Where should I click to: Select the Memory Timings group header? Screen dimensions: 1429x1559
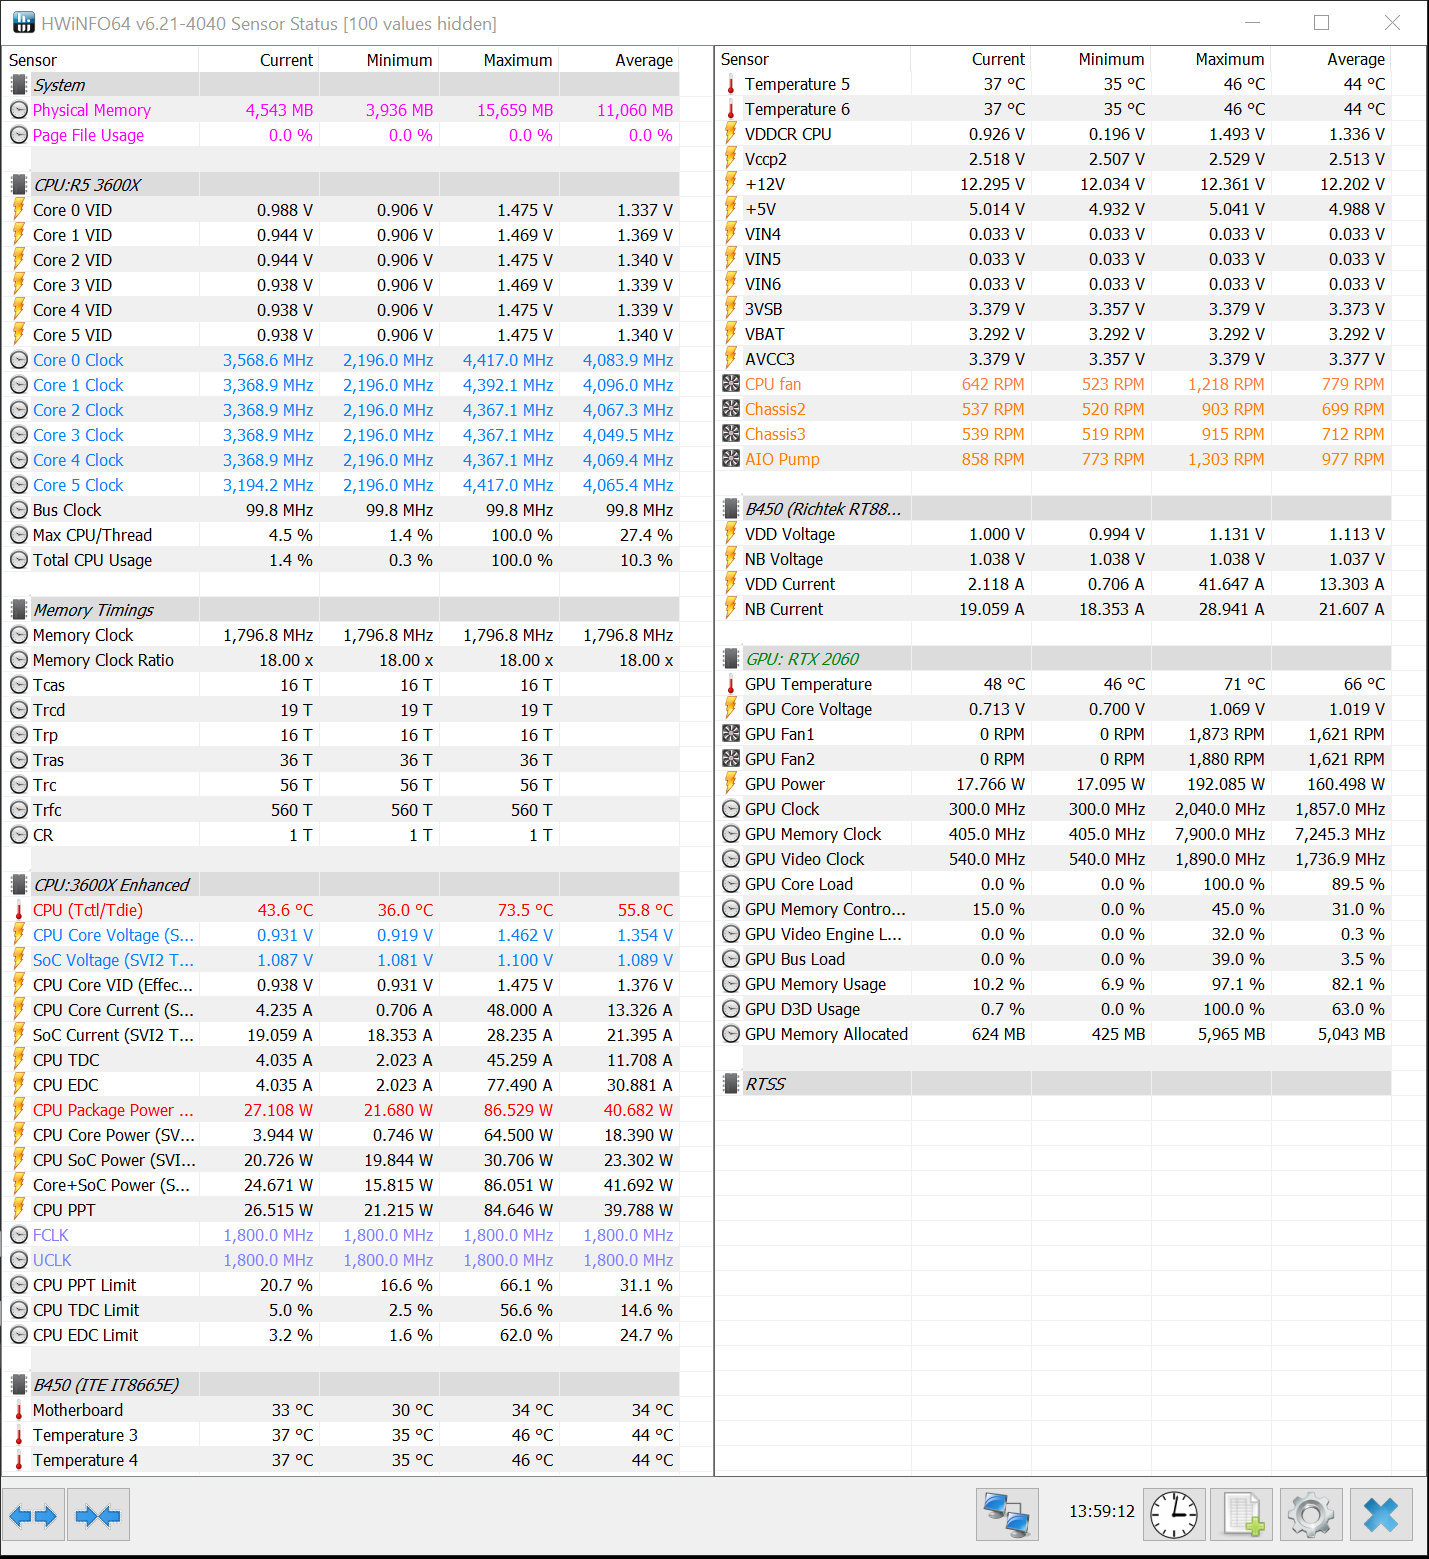(341, 610)
